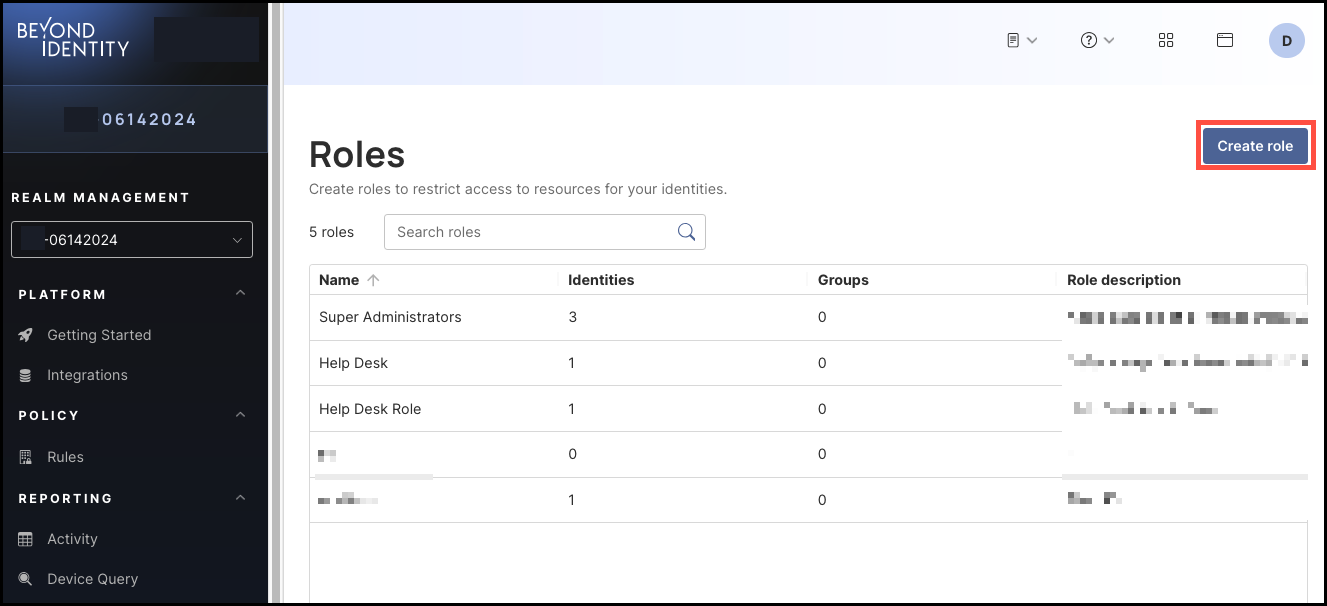Screen dimensions: 1327x606
Task: Click the Create role button
Action: click(1255, 146)
